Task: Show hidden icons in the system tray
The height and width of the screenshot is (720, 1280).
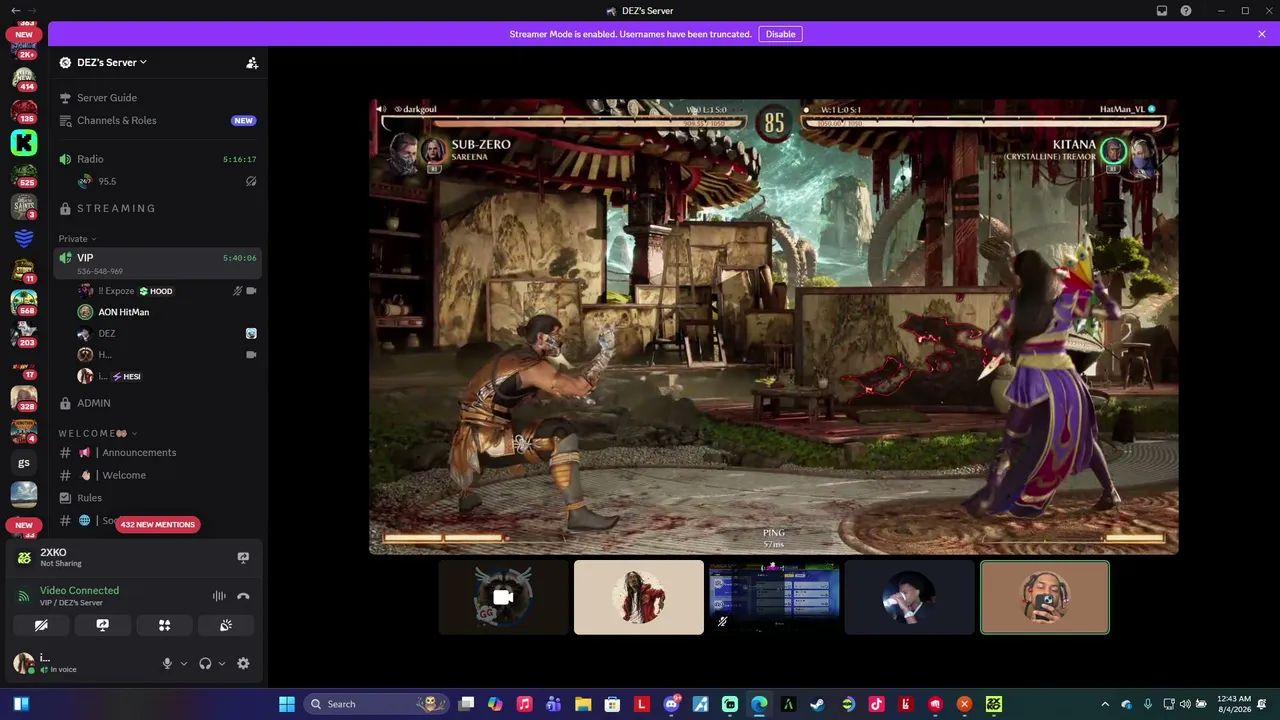Action: click(x=1105, y=704)
